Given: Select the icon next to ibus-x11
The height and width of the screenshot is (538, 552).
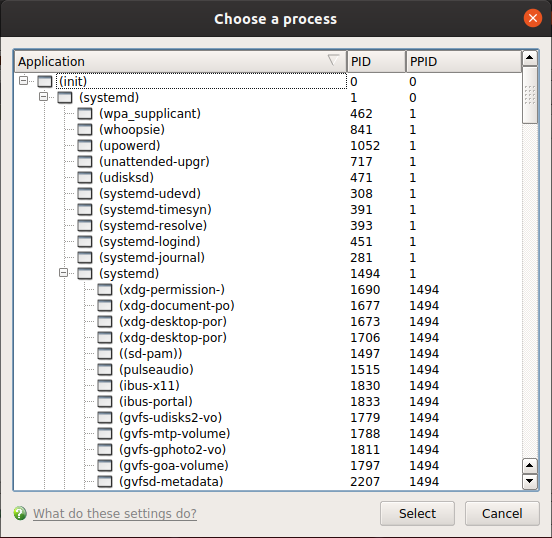Looking at the screenshot, I should pos(105,386).
